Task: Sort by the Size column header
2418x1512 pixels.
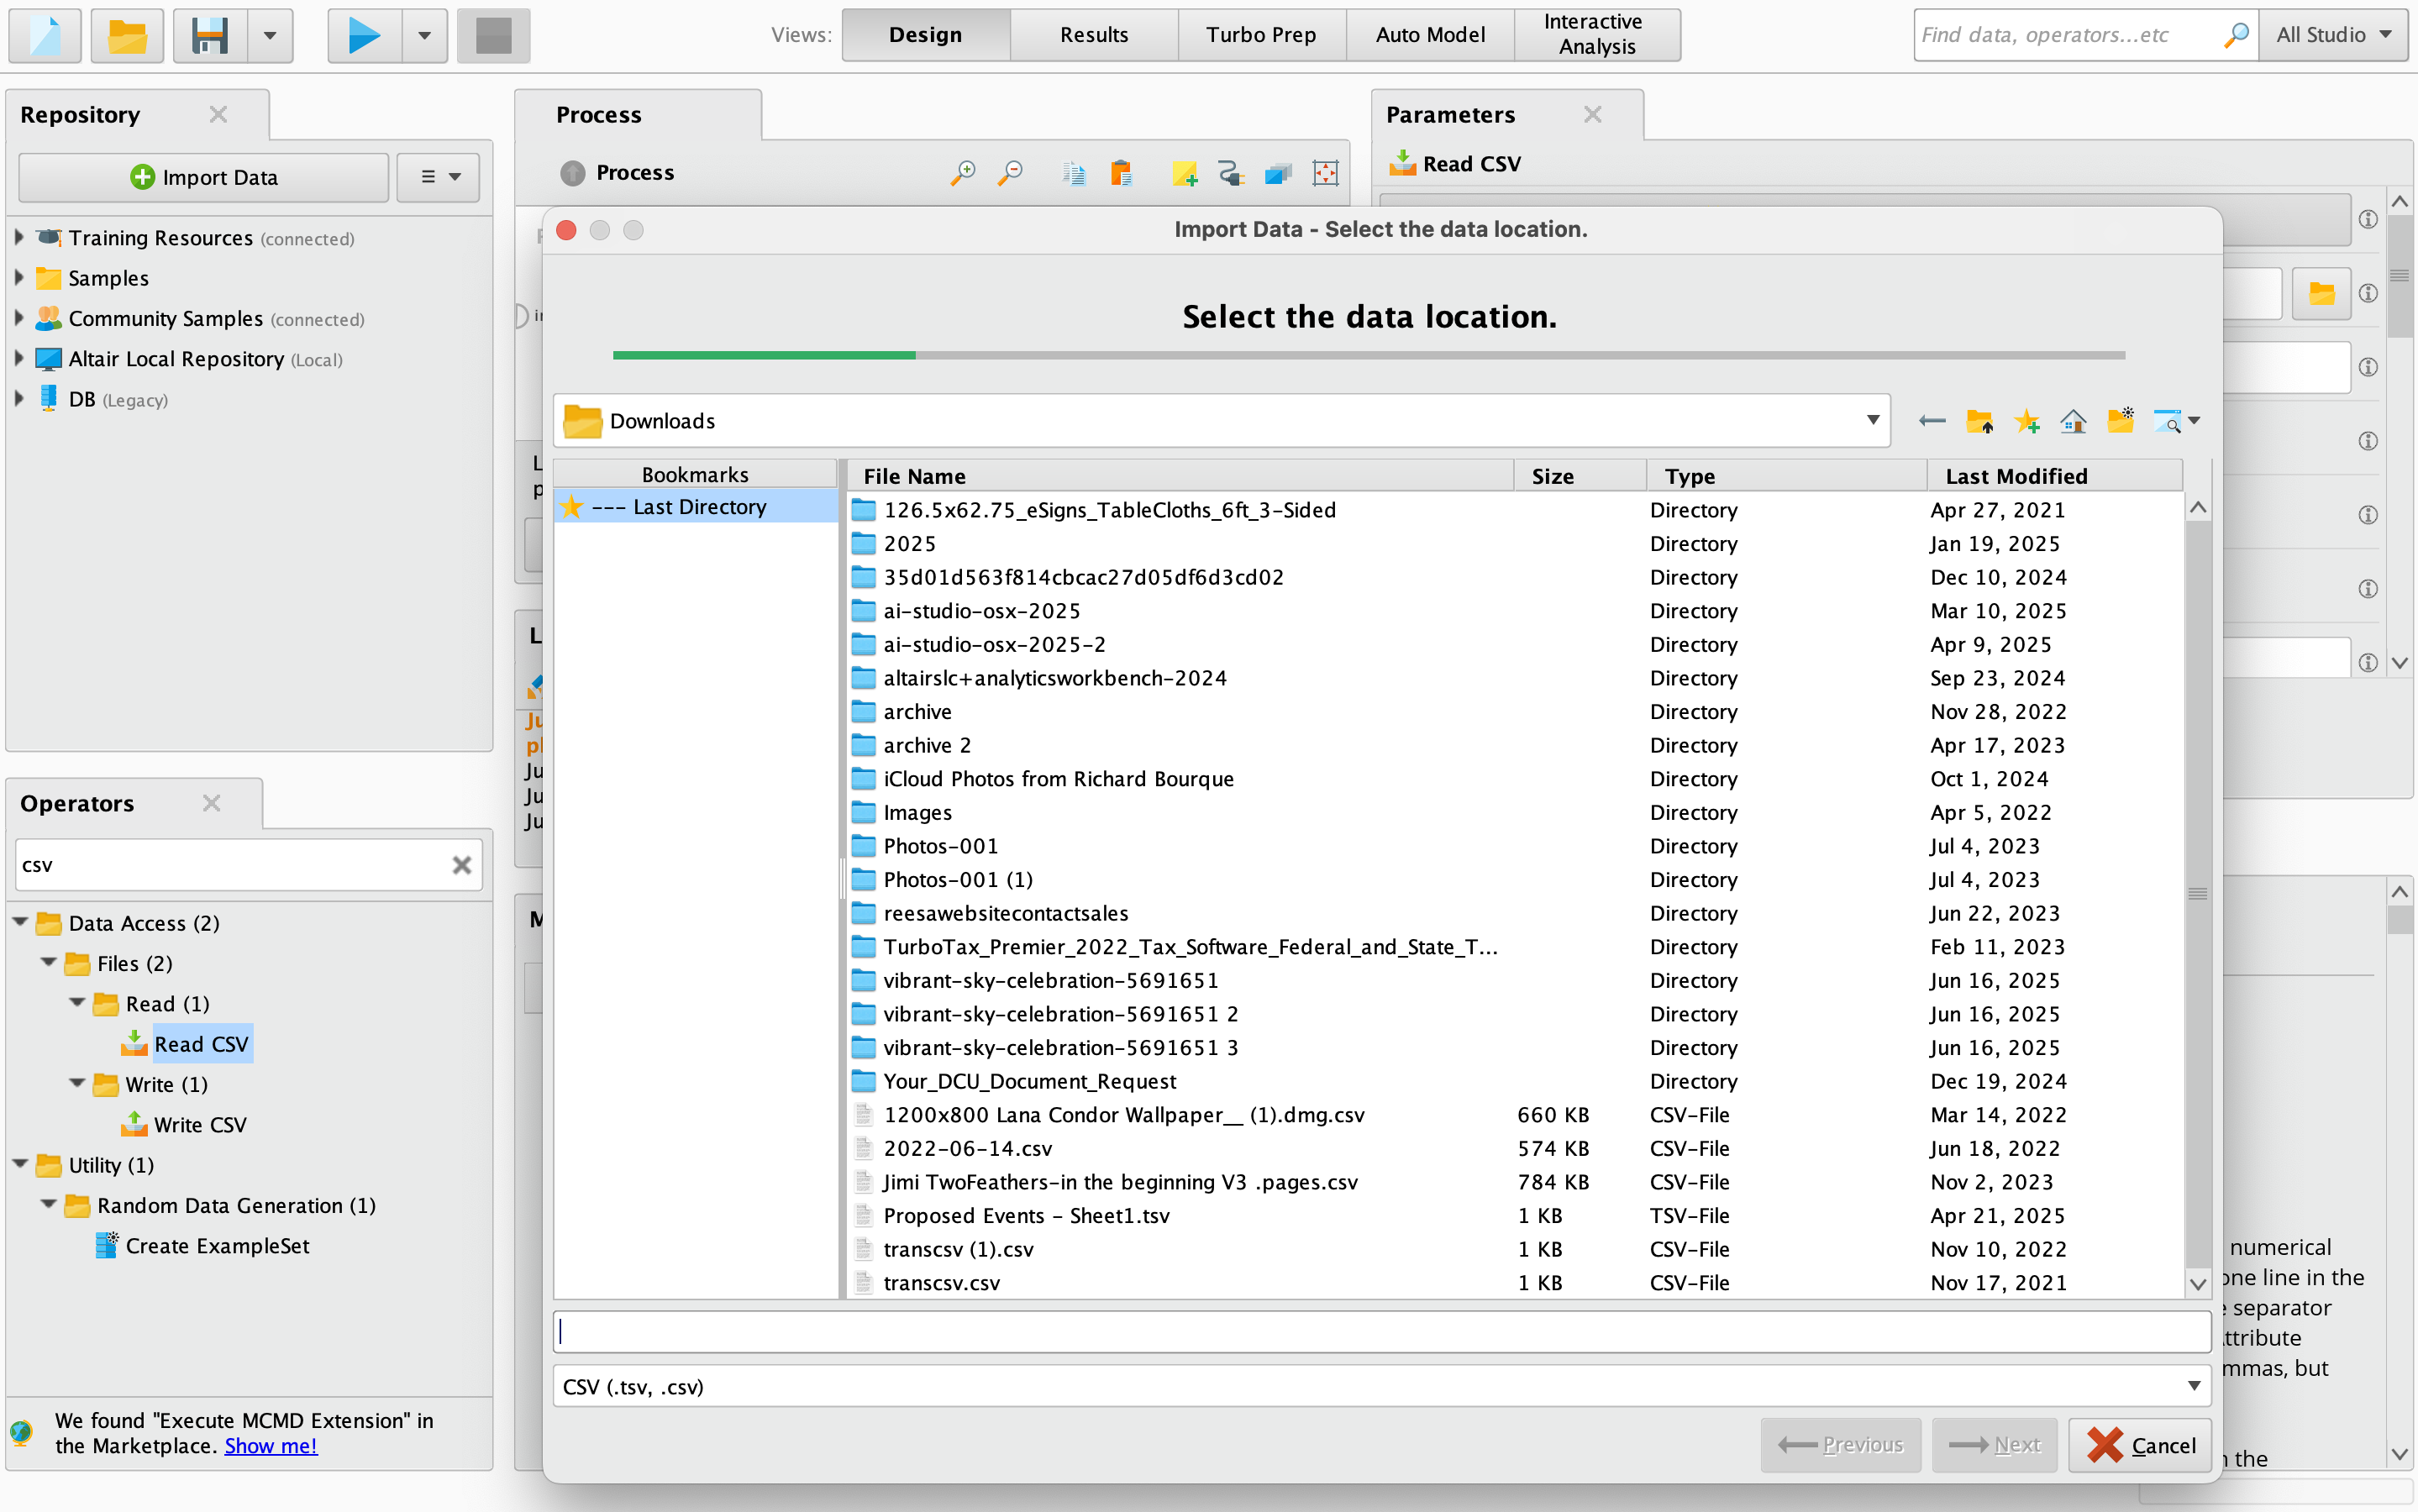Action: click(1580, 476)
